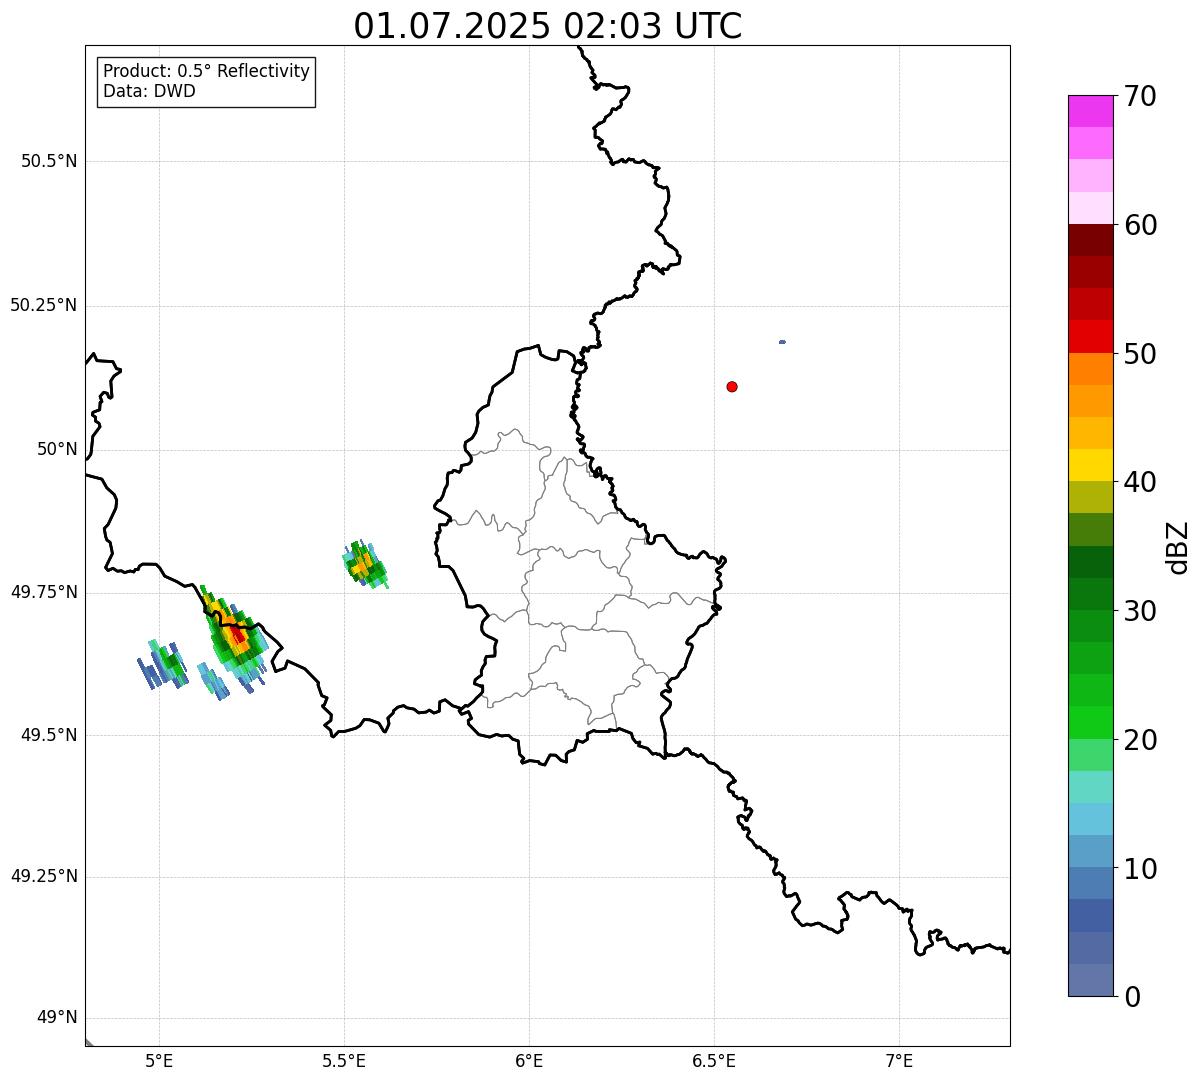
Task: Pick the orange swatch just below 50
Action: point(1090,369)
